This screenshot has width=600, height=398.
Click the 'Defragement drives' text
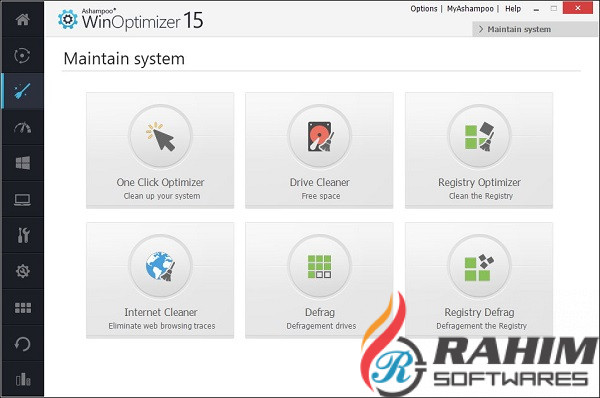tap(321, 326)
